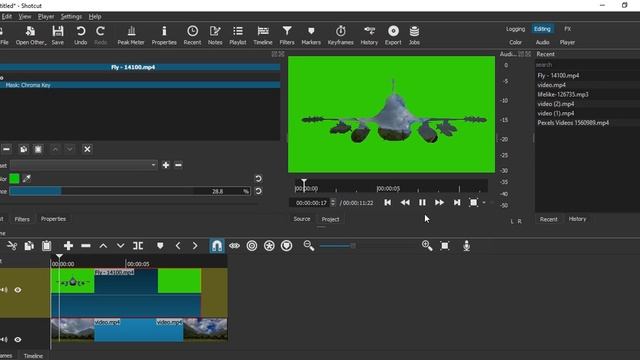Open the filter preset dropdown
The height and width of the screenshot is (360, 640).
(84, 165)
